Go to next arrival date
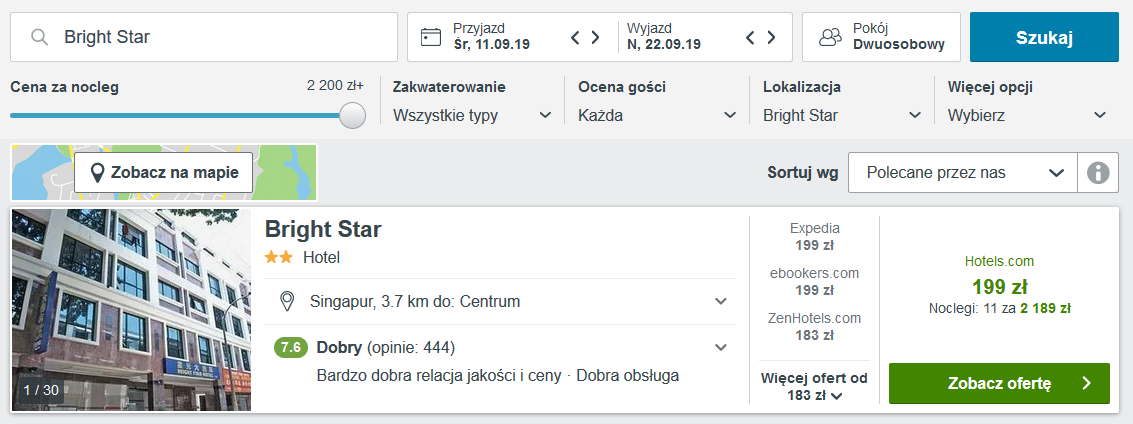This screenshot has height=424, width=1133. [596, 38]
